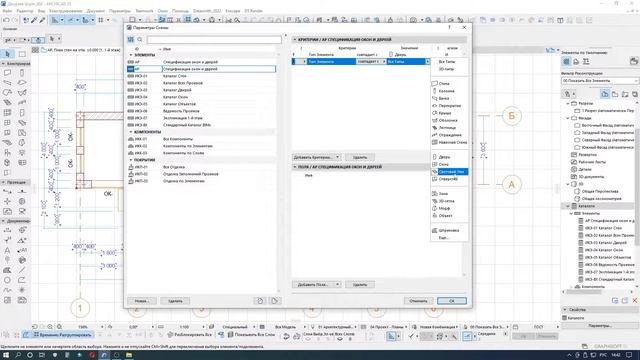Viewport: 640px width, 360px height.
Task: Open Файл menu in menu bar
Action: pyautogui.click(x=7, y=11)
